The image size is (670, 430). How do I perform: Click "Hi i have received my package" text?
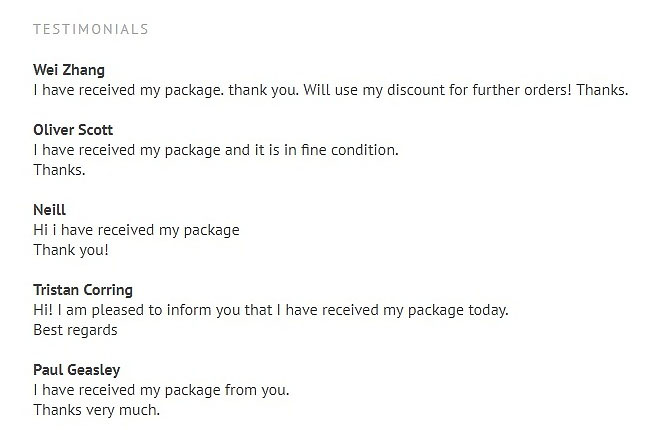pos(136,230)
